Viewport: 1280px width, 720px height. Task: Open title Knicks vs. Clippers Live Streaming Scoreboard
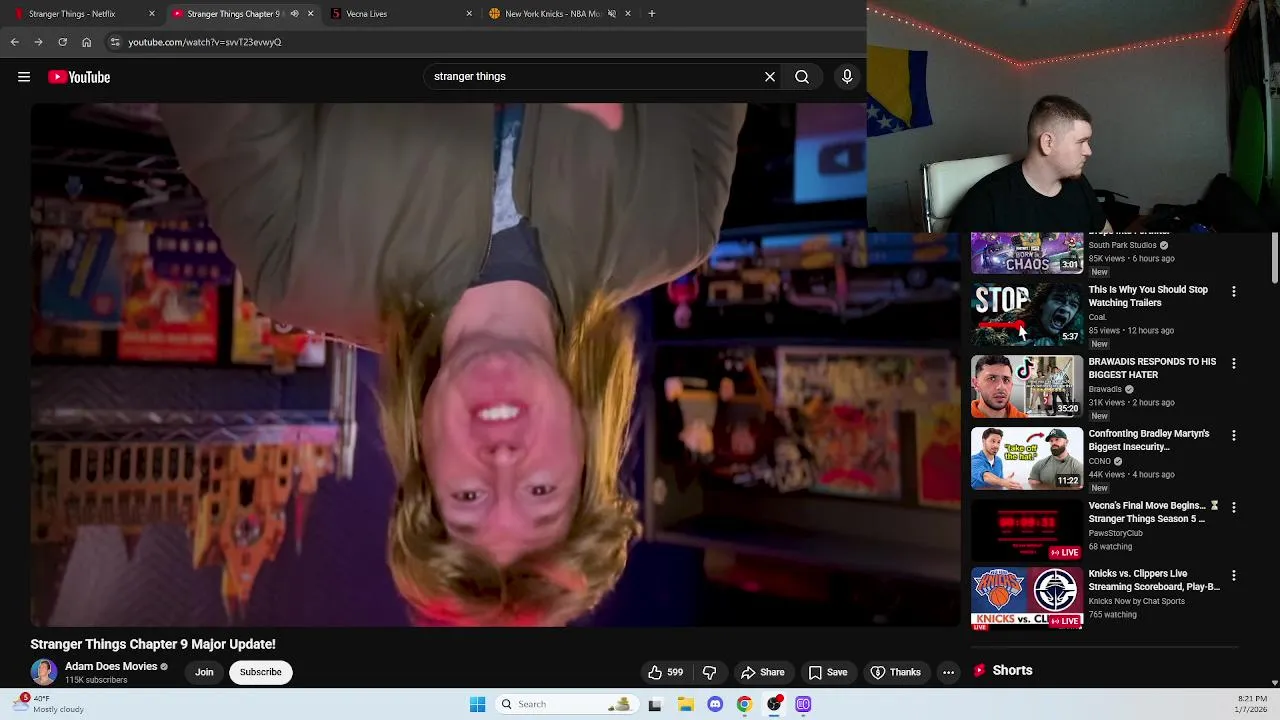click(x=1154, y=580)
